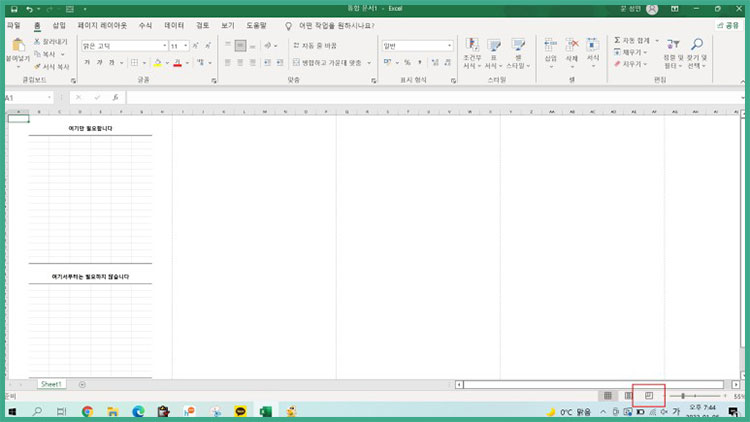Open font size dropdown

186,46
